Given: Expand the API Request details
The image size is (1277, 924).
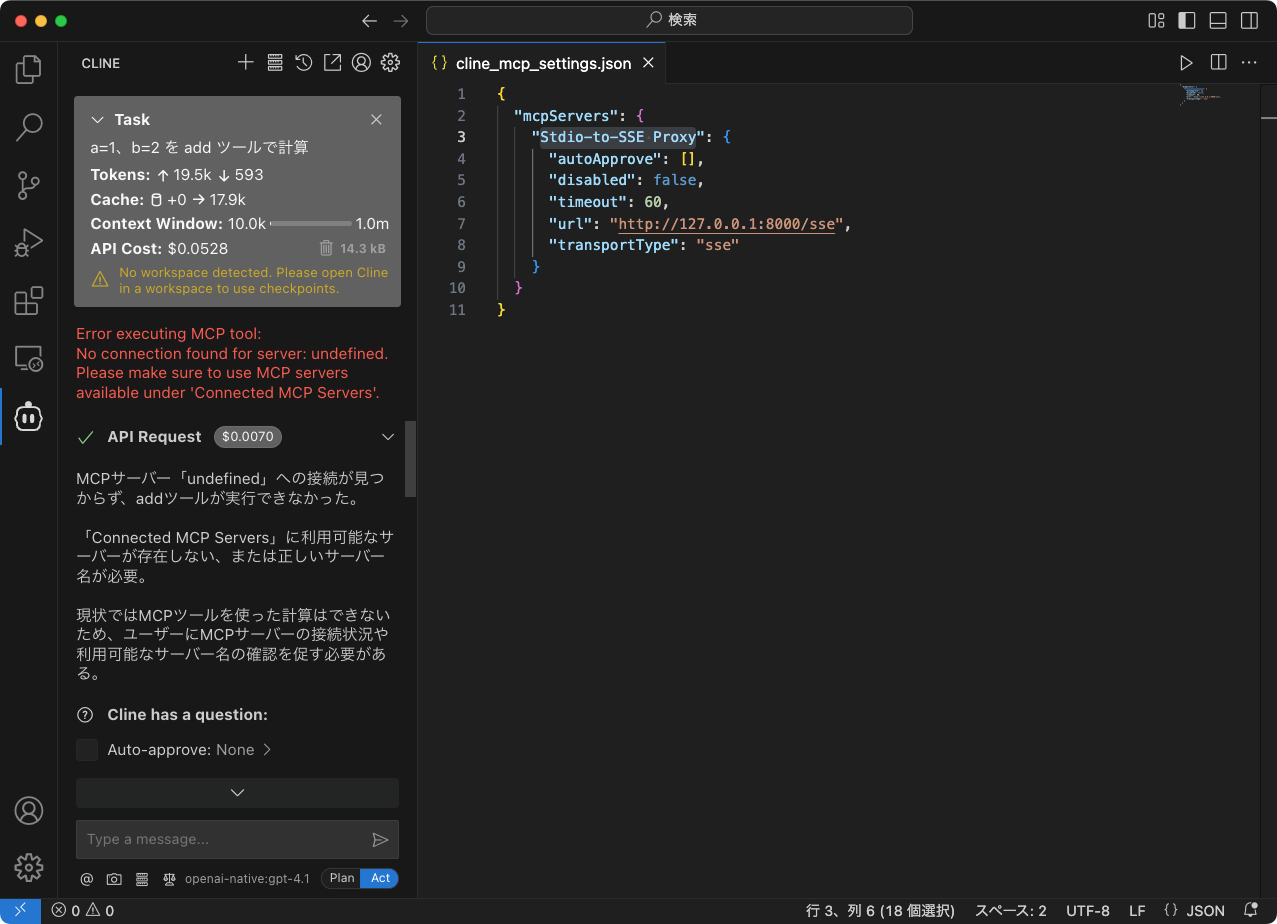Looking at the screenshot, I should (x=387, y=436).
